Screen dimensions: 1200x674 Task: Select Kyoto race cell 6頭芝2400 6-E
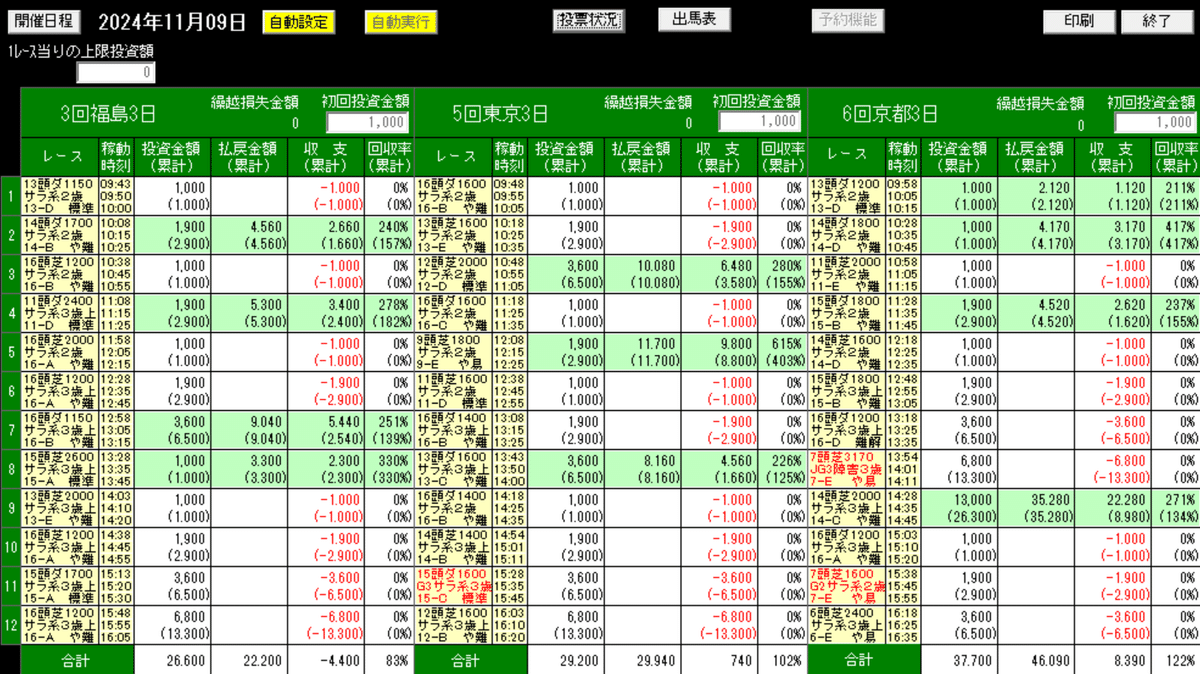[x=846, y=626]
